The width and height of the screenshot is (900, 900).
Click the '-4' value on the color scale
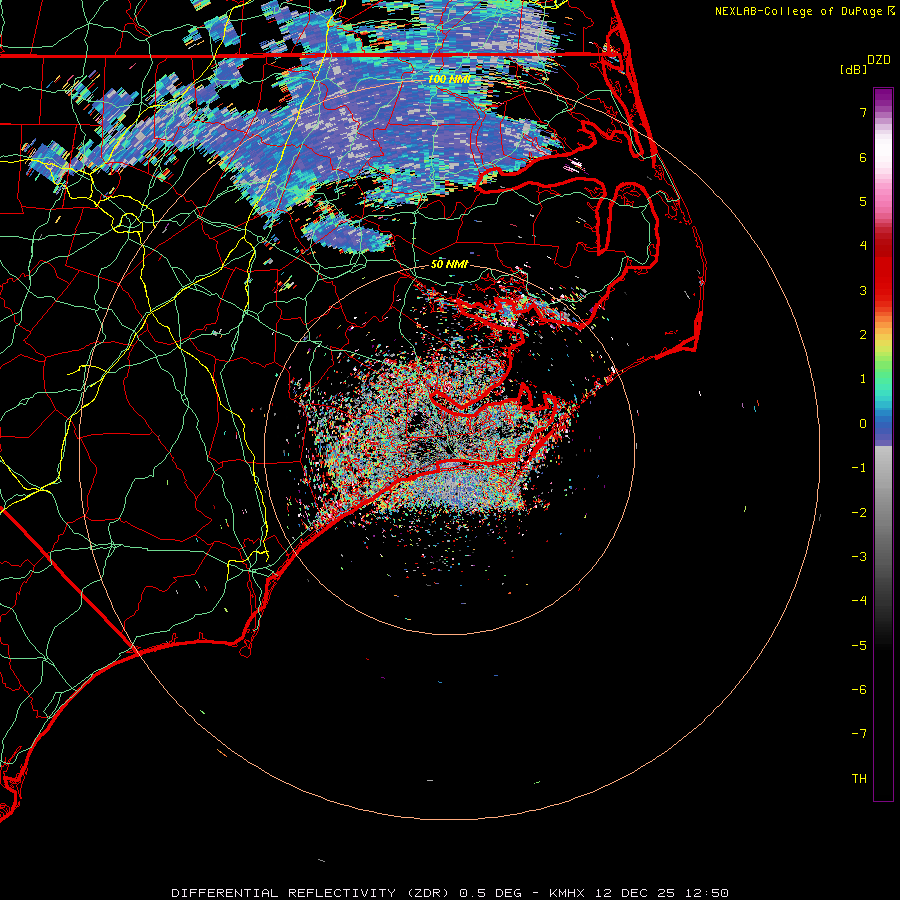pos(859,601)
